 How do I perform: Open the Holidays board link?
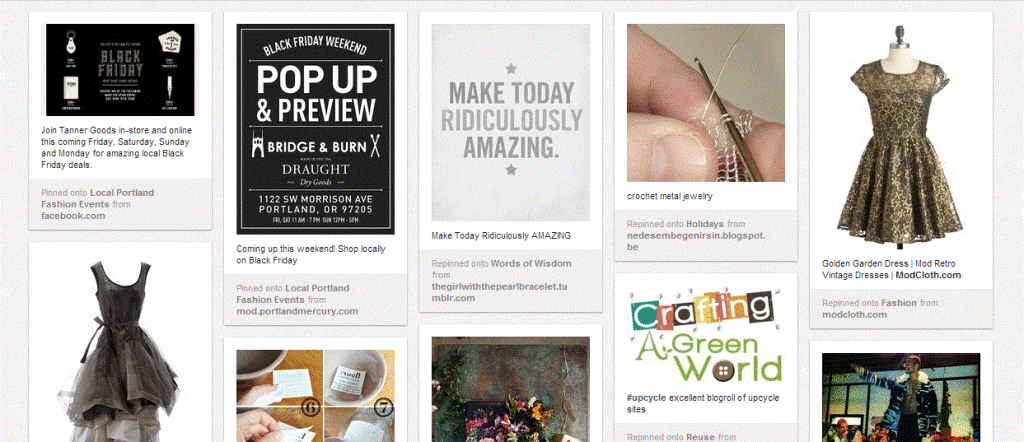[x=705, y=225]
